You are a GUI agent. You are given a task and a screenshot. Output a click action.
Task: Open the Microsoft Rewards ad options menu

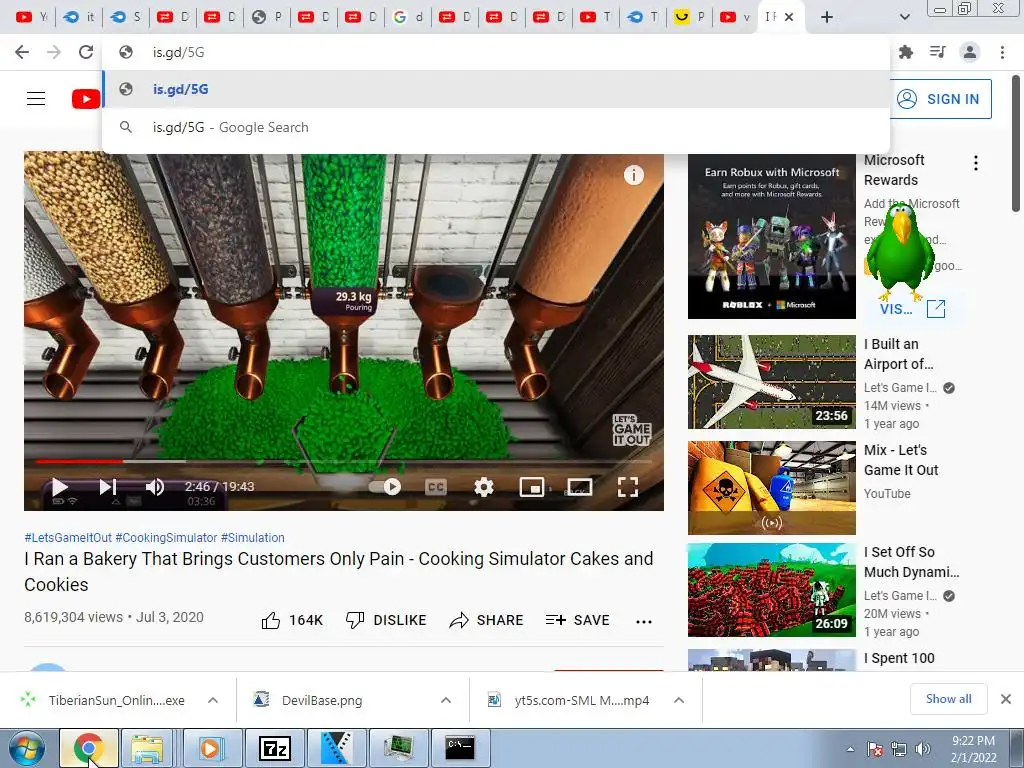976,163
